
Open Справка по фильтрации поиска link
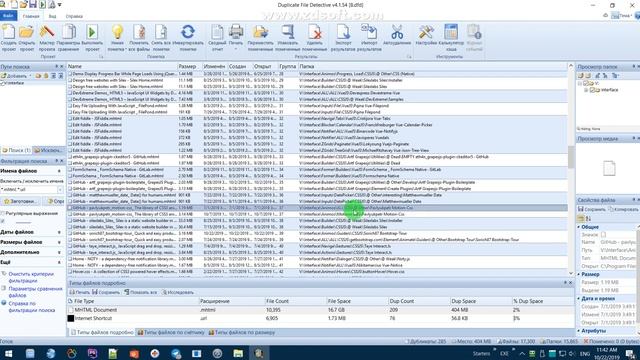[32, 307]
